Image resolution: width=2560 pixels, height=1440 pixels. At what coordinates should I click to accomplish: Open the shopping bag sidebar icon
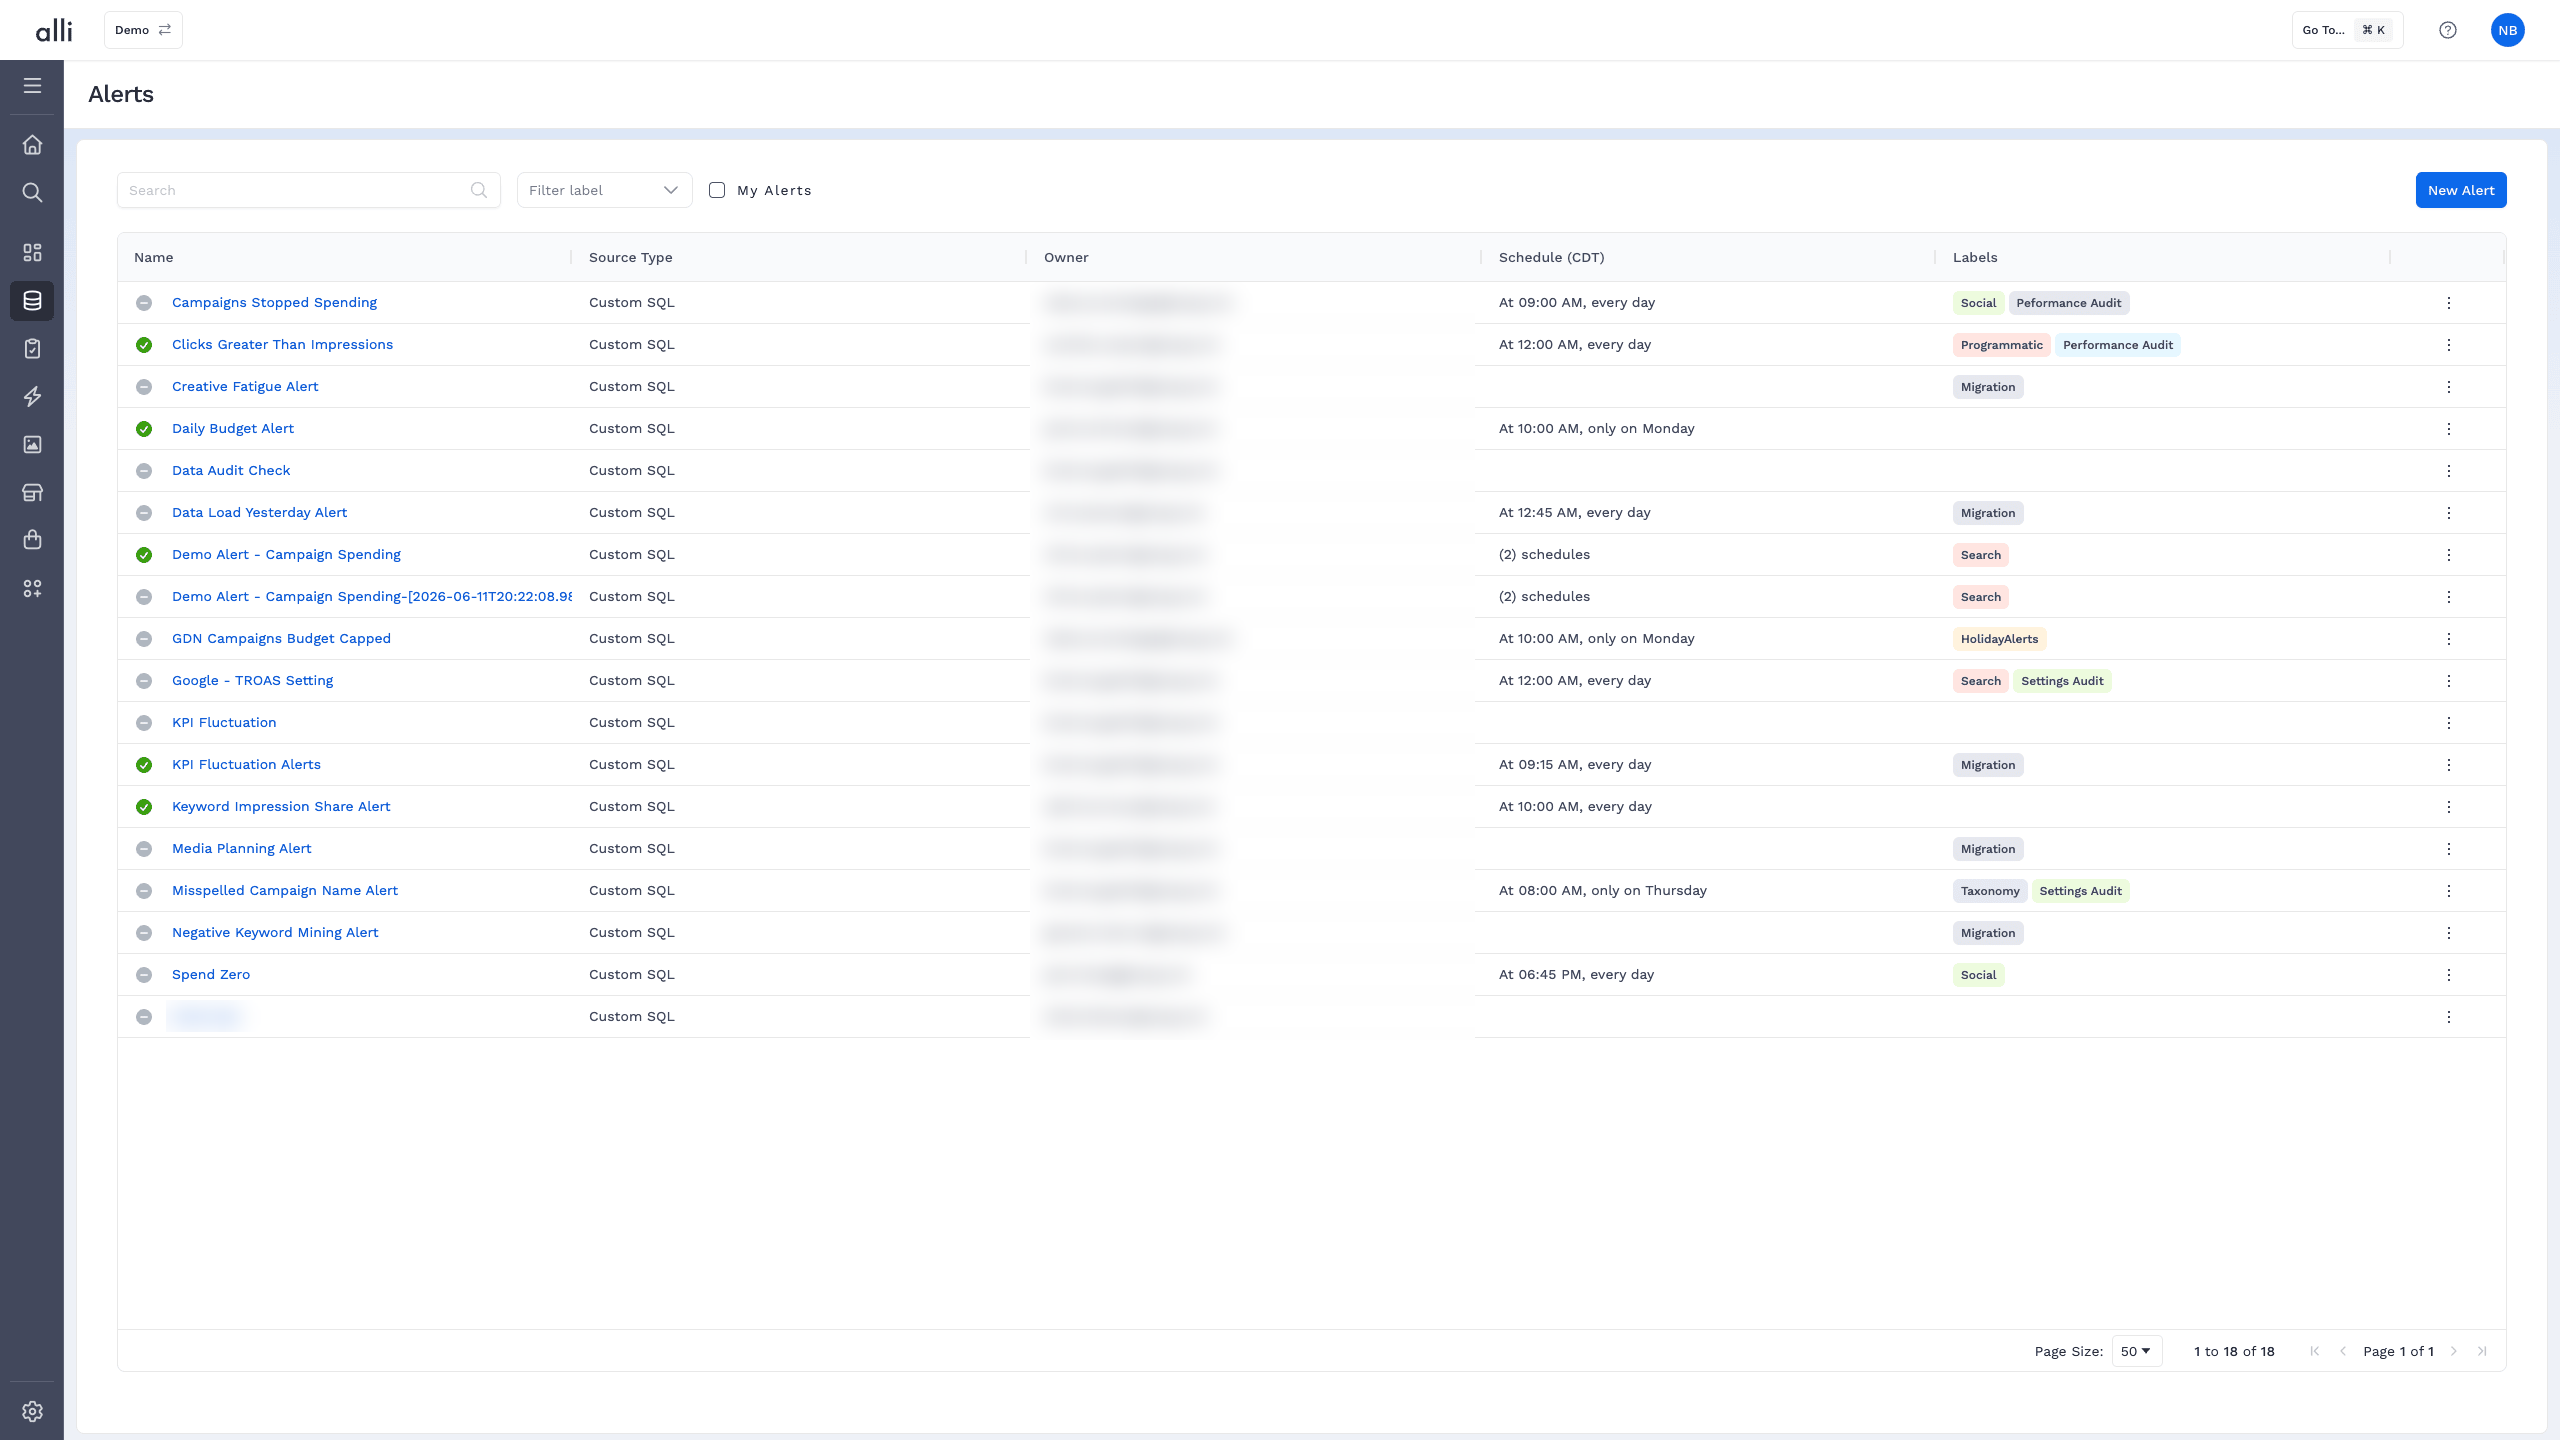tap(32, 540)
